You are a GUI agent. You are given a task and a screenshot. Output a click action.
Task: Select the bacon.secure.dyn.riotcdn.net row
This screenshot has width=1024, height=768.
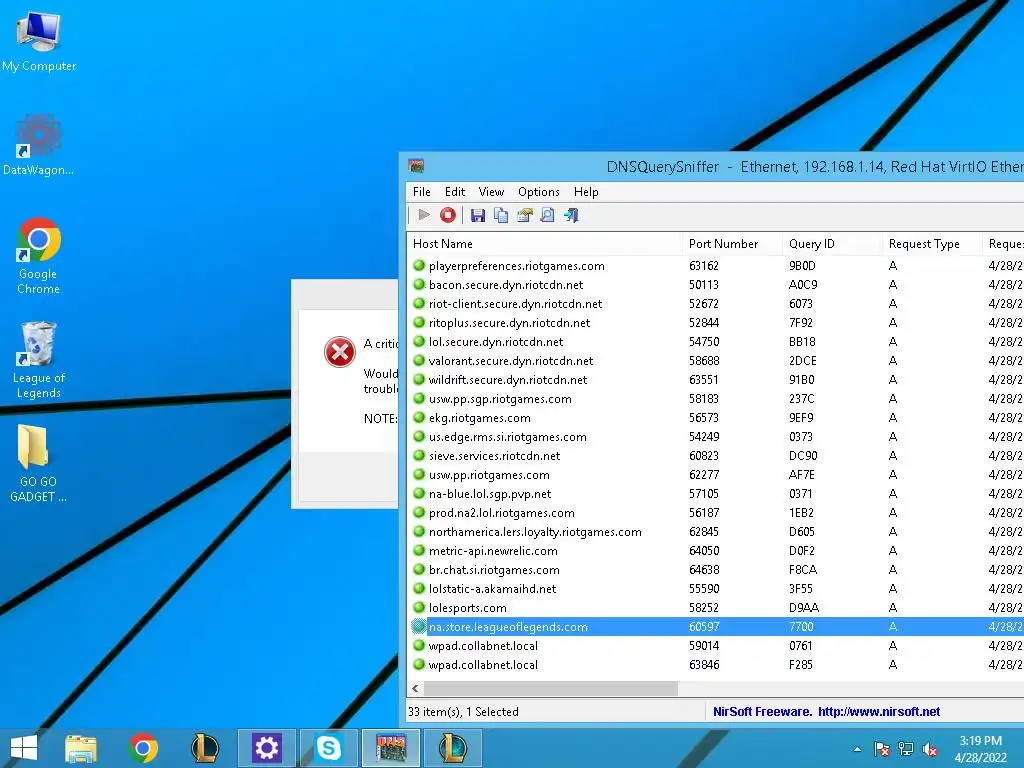click(x=715, y=285)
